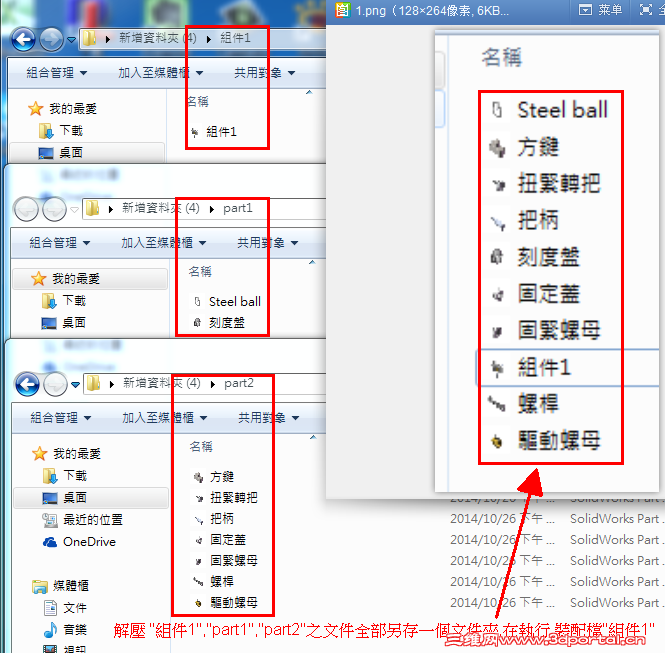
Task: Click forward arrow in the part1 window
Action: pyautogui.click(x=54, y=209)
